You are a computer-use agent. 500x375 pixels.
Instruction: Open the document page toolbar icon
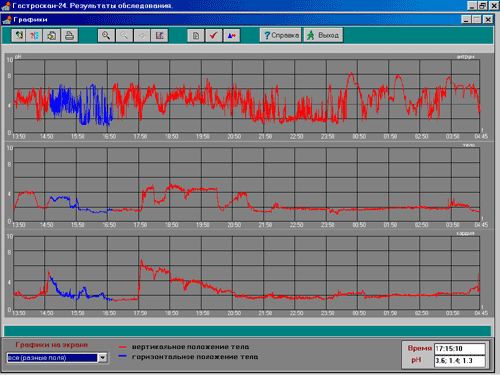click(x=196, y=35)
